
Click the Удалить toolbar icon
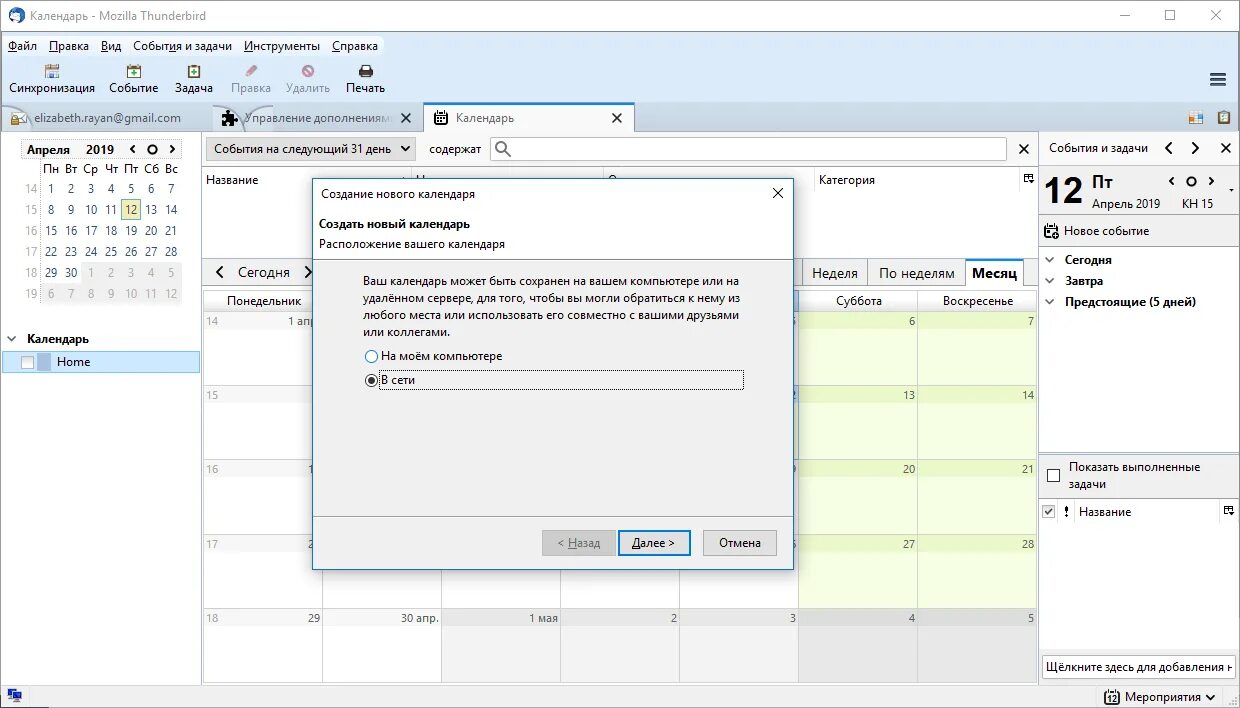(308, 71)
